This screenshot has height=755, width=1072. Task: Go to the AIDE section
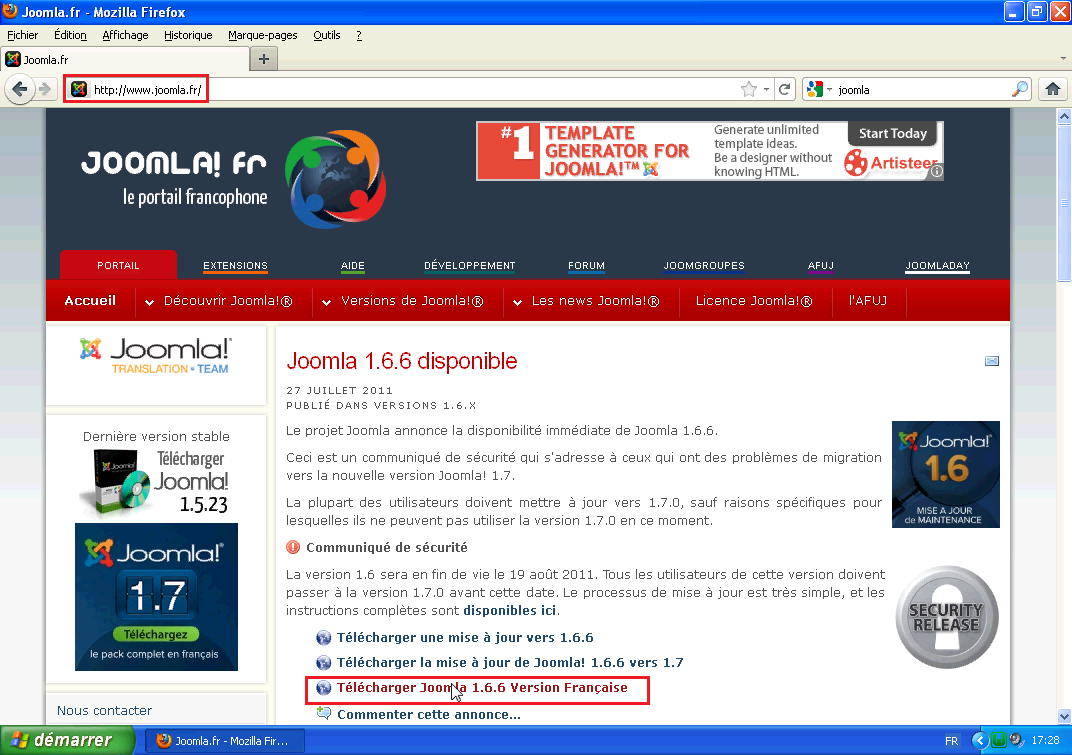click(x=353, y=265)
